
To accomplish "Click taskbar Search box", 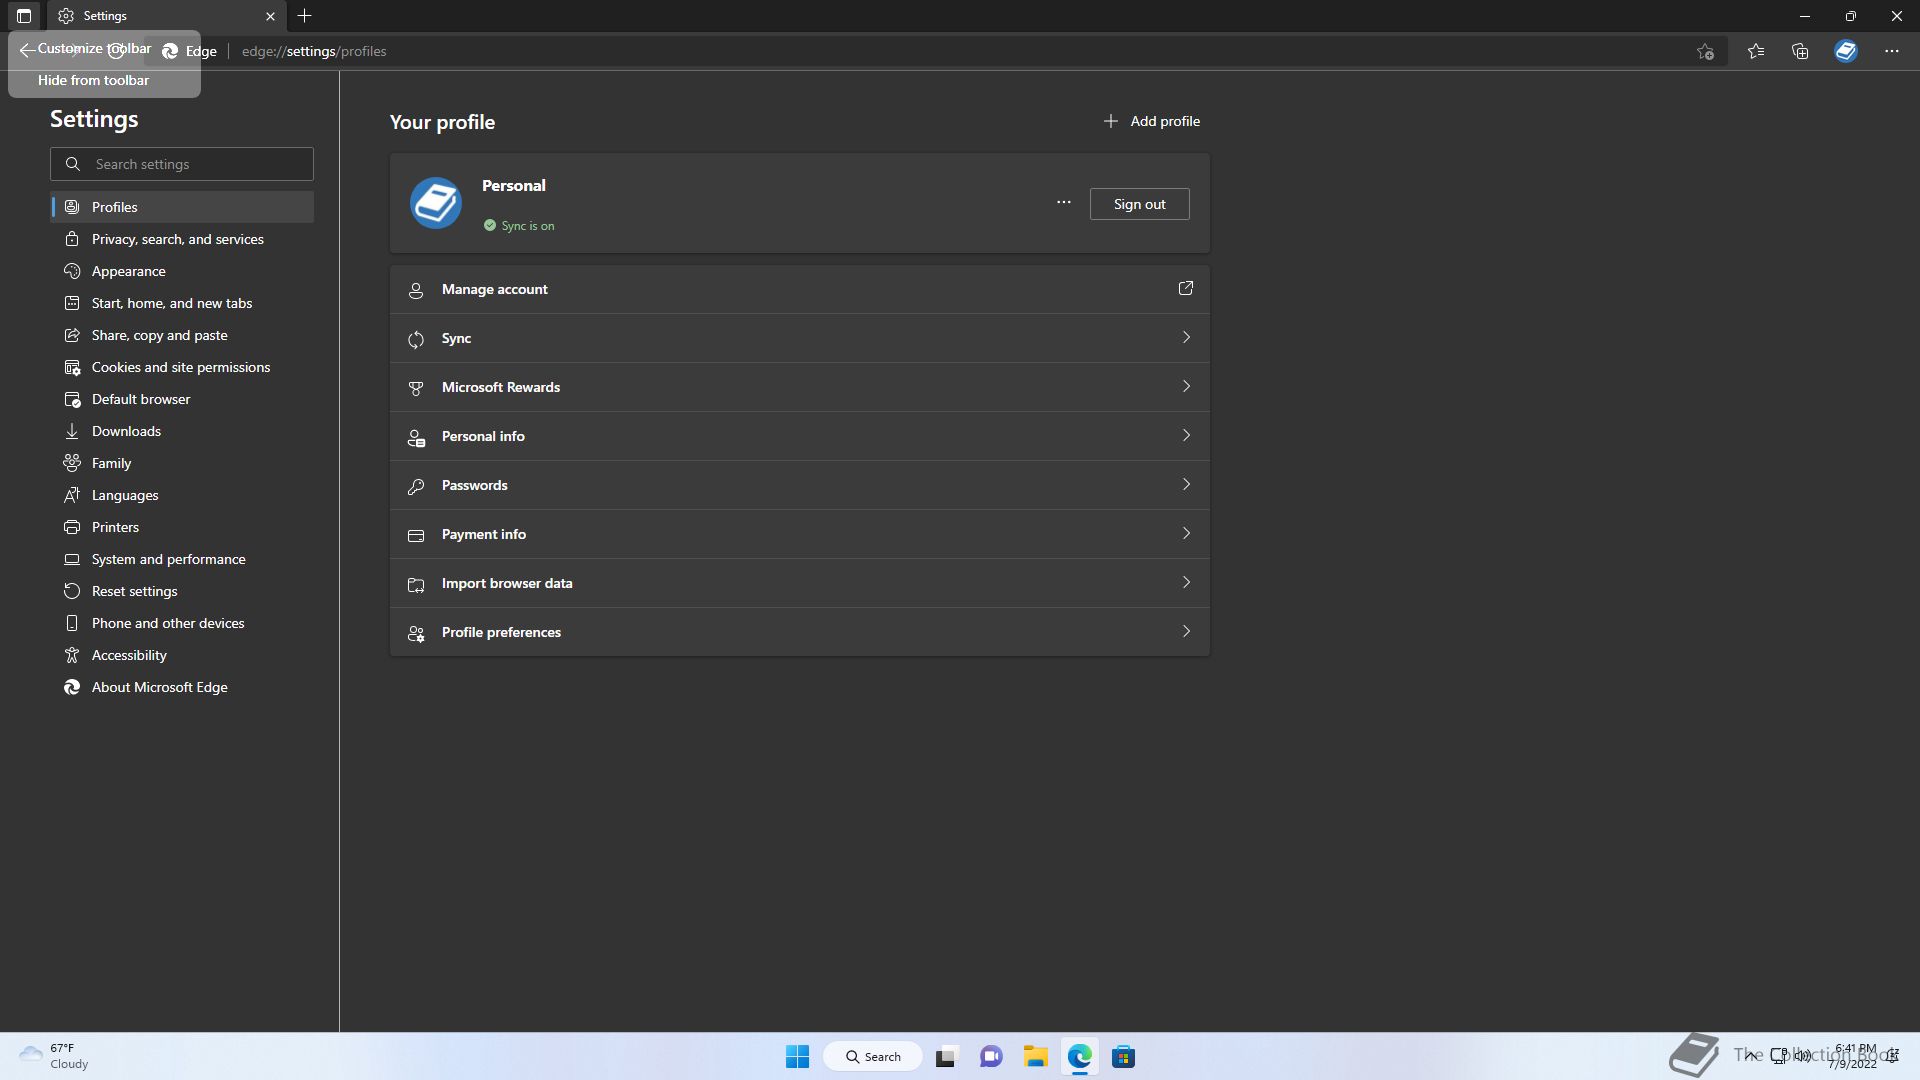I will [x=873, y=1057].
